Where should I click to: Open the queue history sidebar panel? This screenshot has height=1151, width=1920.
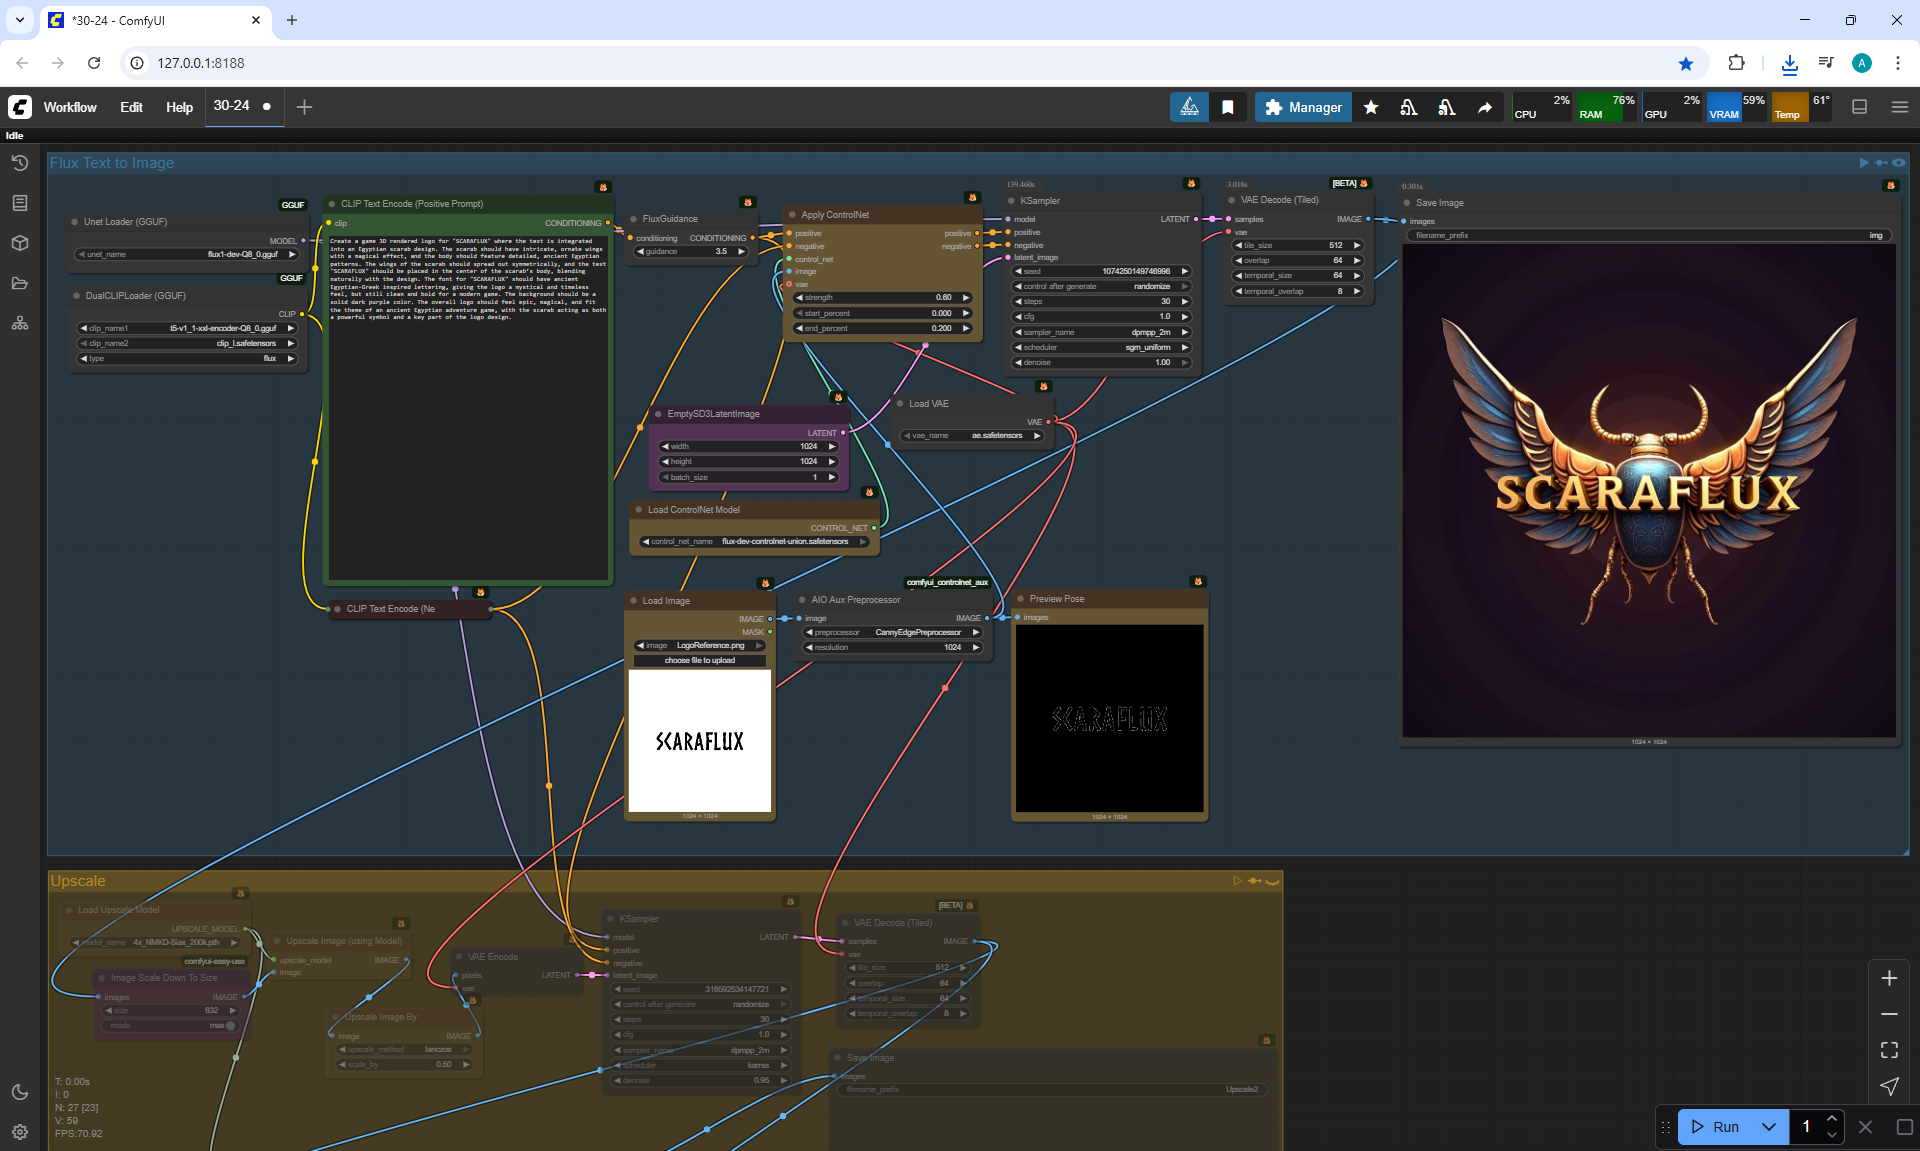[x=19, y=163]
